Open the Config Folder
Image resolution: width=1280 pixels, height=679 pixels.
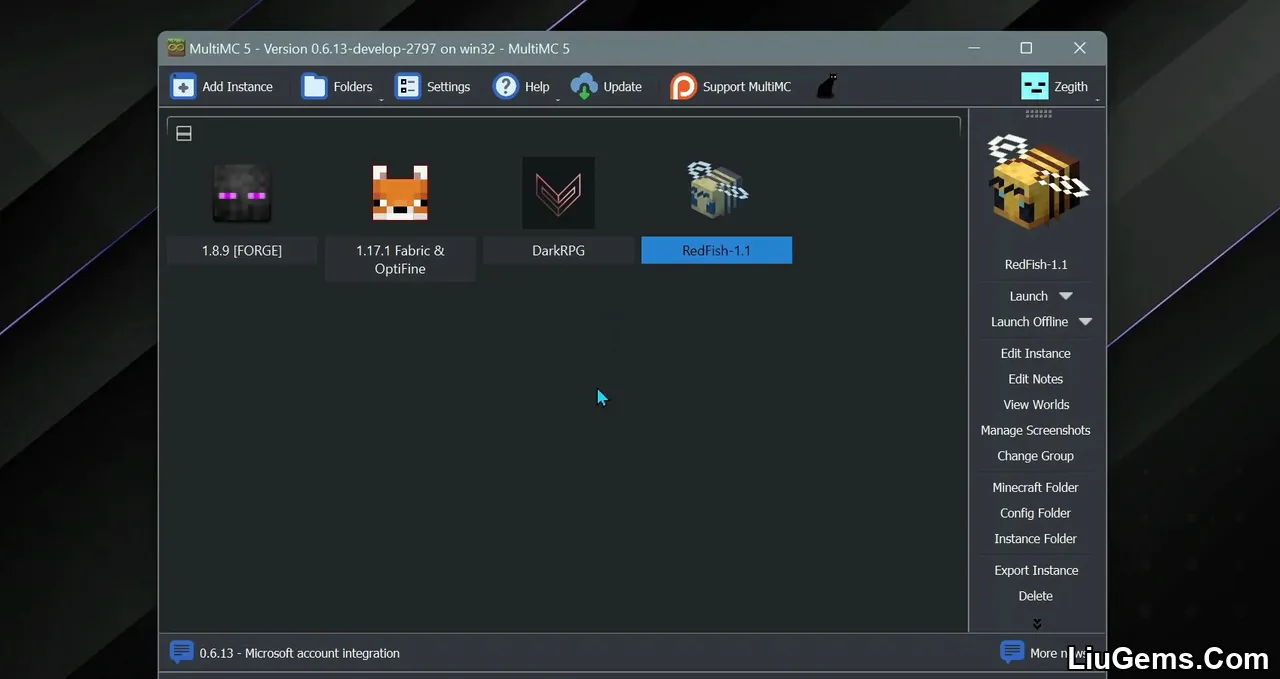pos(1036,513)
